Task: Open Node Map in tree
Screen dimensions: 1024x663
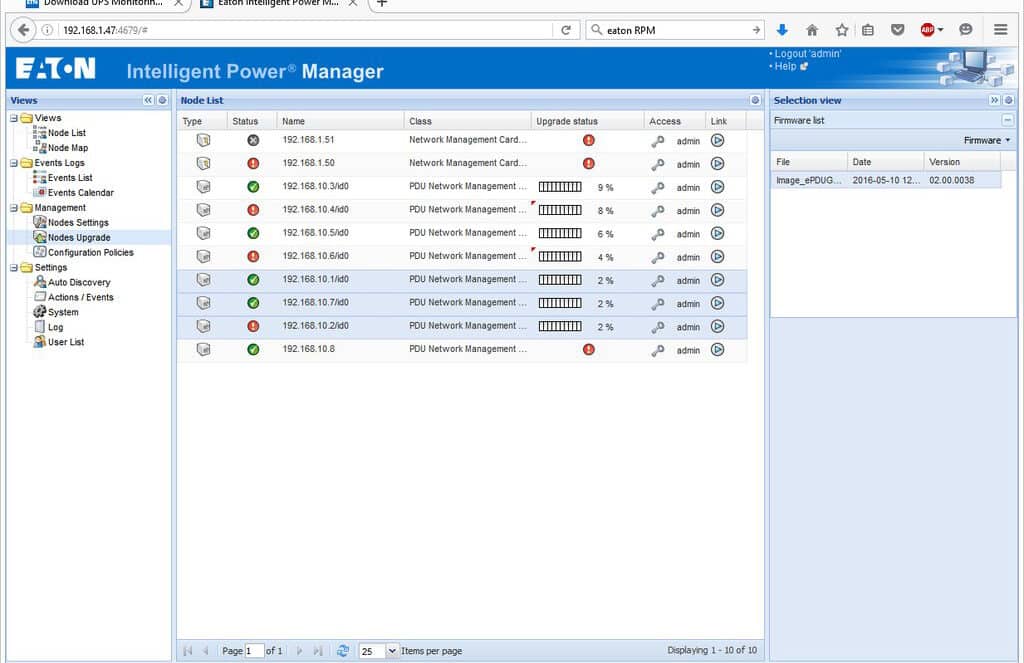Action: coord(68,148)
